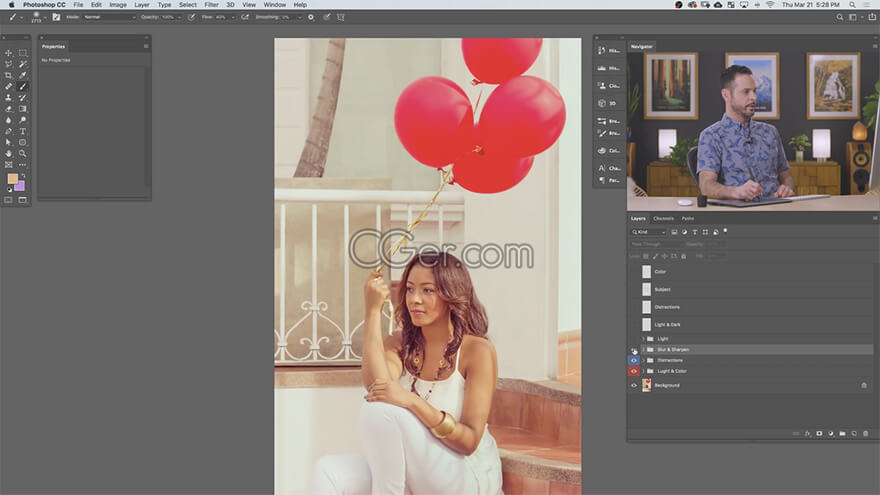Select the Rectangular Marquee tool

[22, 53]
